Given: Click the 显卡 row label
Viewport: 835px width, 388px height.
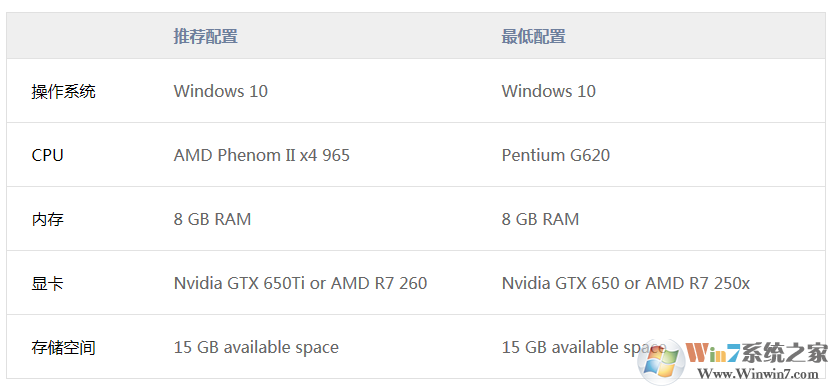Looking at the screenshot, I should click(47, 283).
